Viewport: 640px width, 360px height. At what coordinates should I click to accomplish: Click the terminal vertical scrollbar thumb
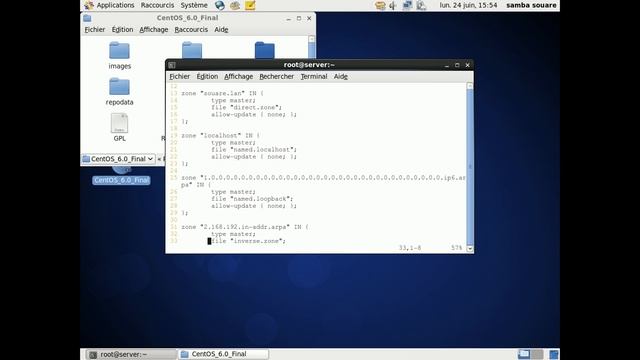point(470,167)
